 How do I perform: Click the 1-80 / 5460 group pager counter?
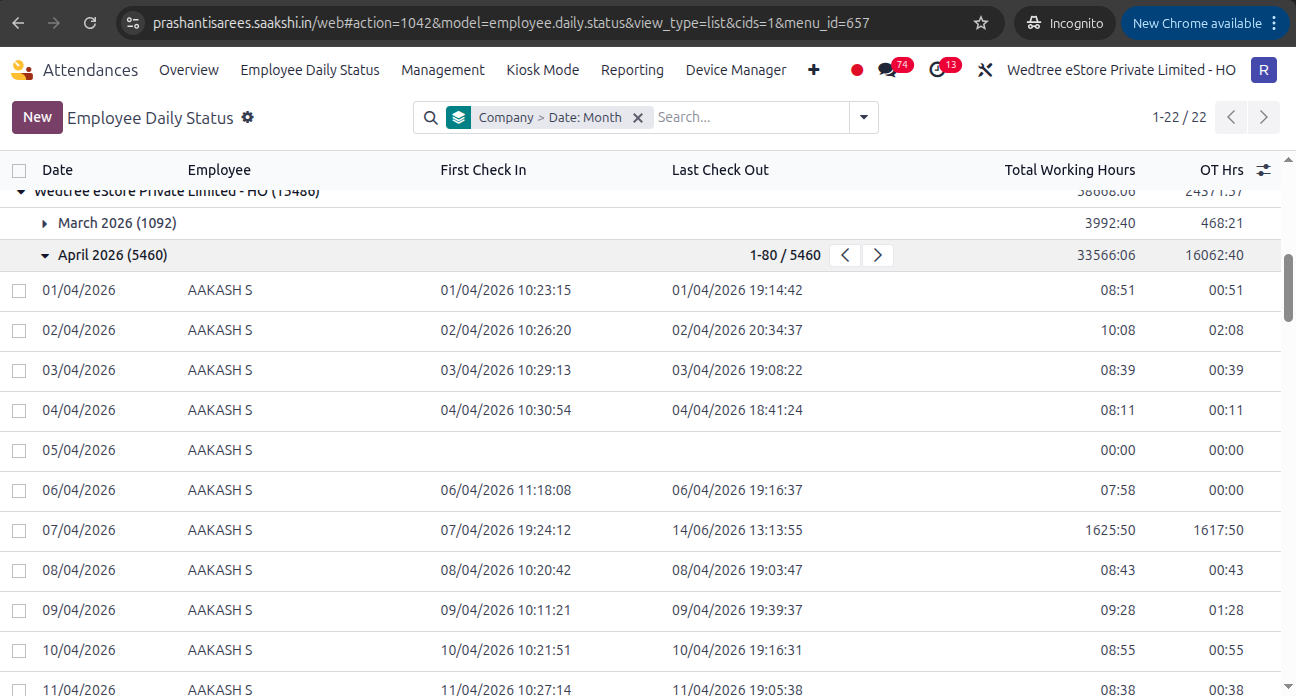(x=785, y=255)
